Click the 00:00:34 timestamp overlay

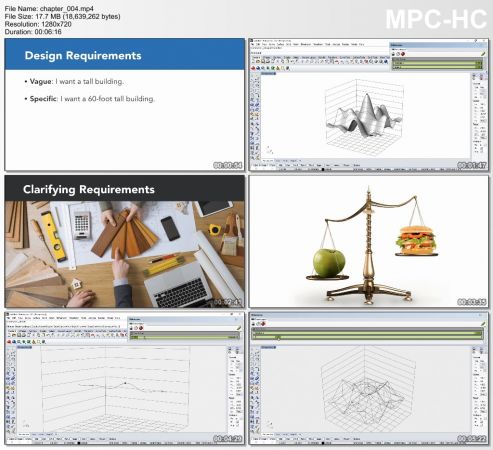click(x=228, y=165)
